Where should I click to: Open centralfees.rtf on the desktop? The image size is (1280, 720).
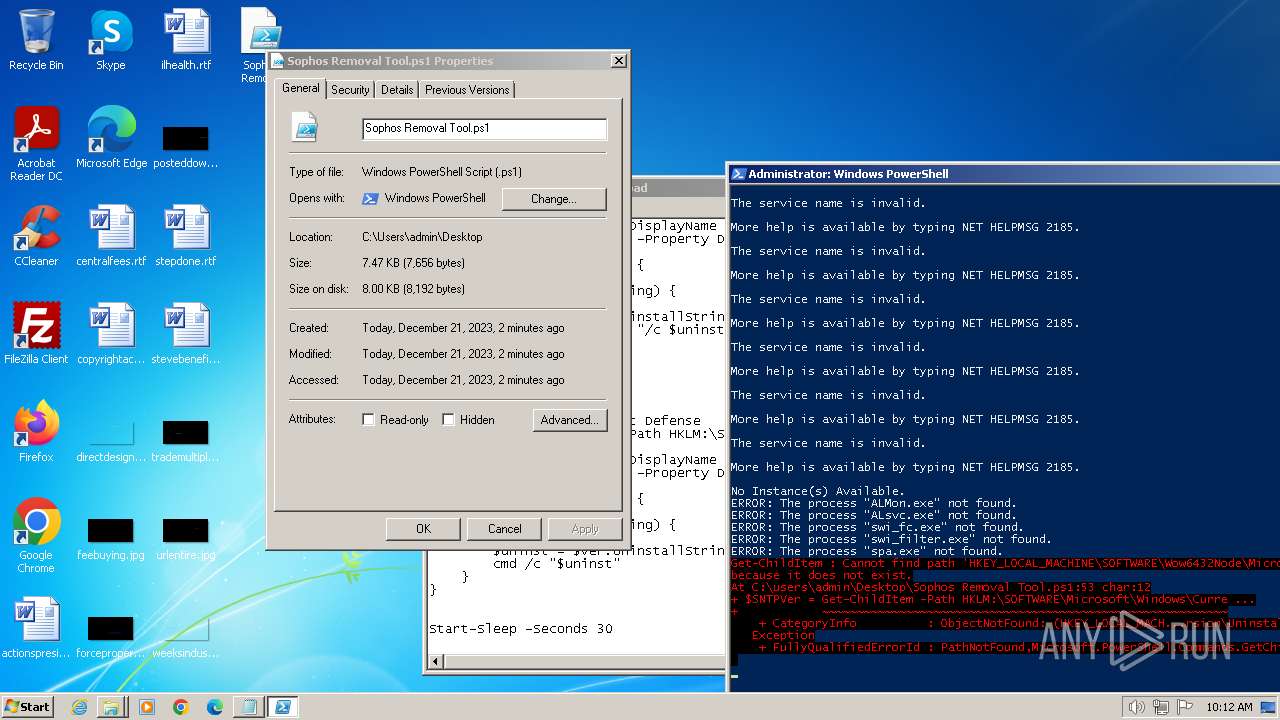[111, 236]
